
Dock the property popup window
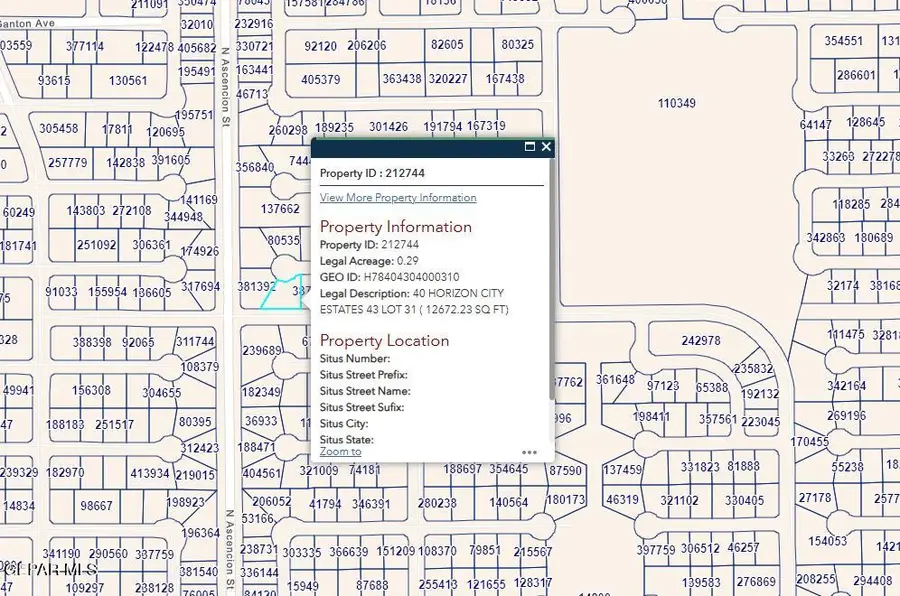pos(530,146)
